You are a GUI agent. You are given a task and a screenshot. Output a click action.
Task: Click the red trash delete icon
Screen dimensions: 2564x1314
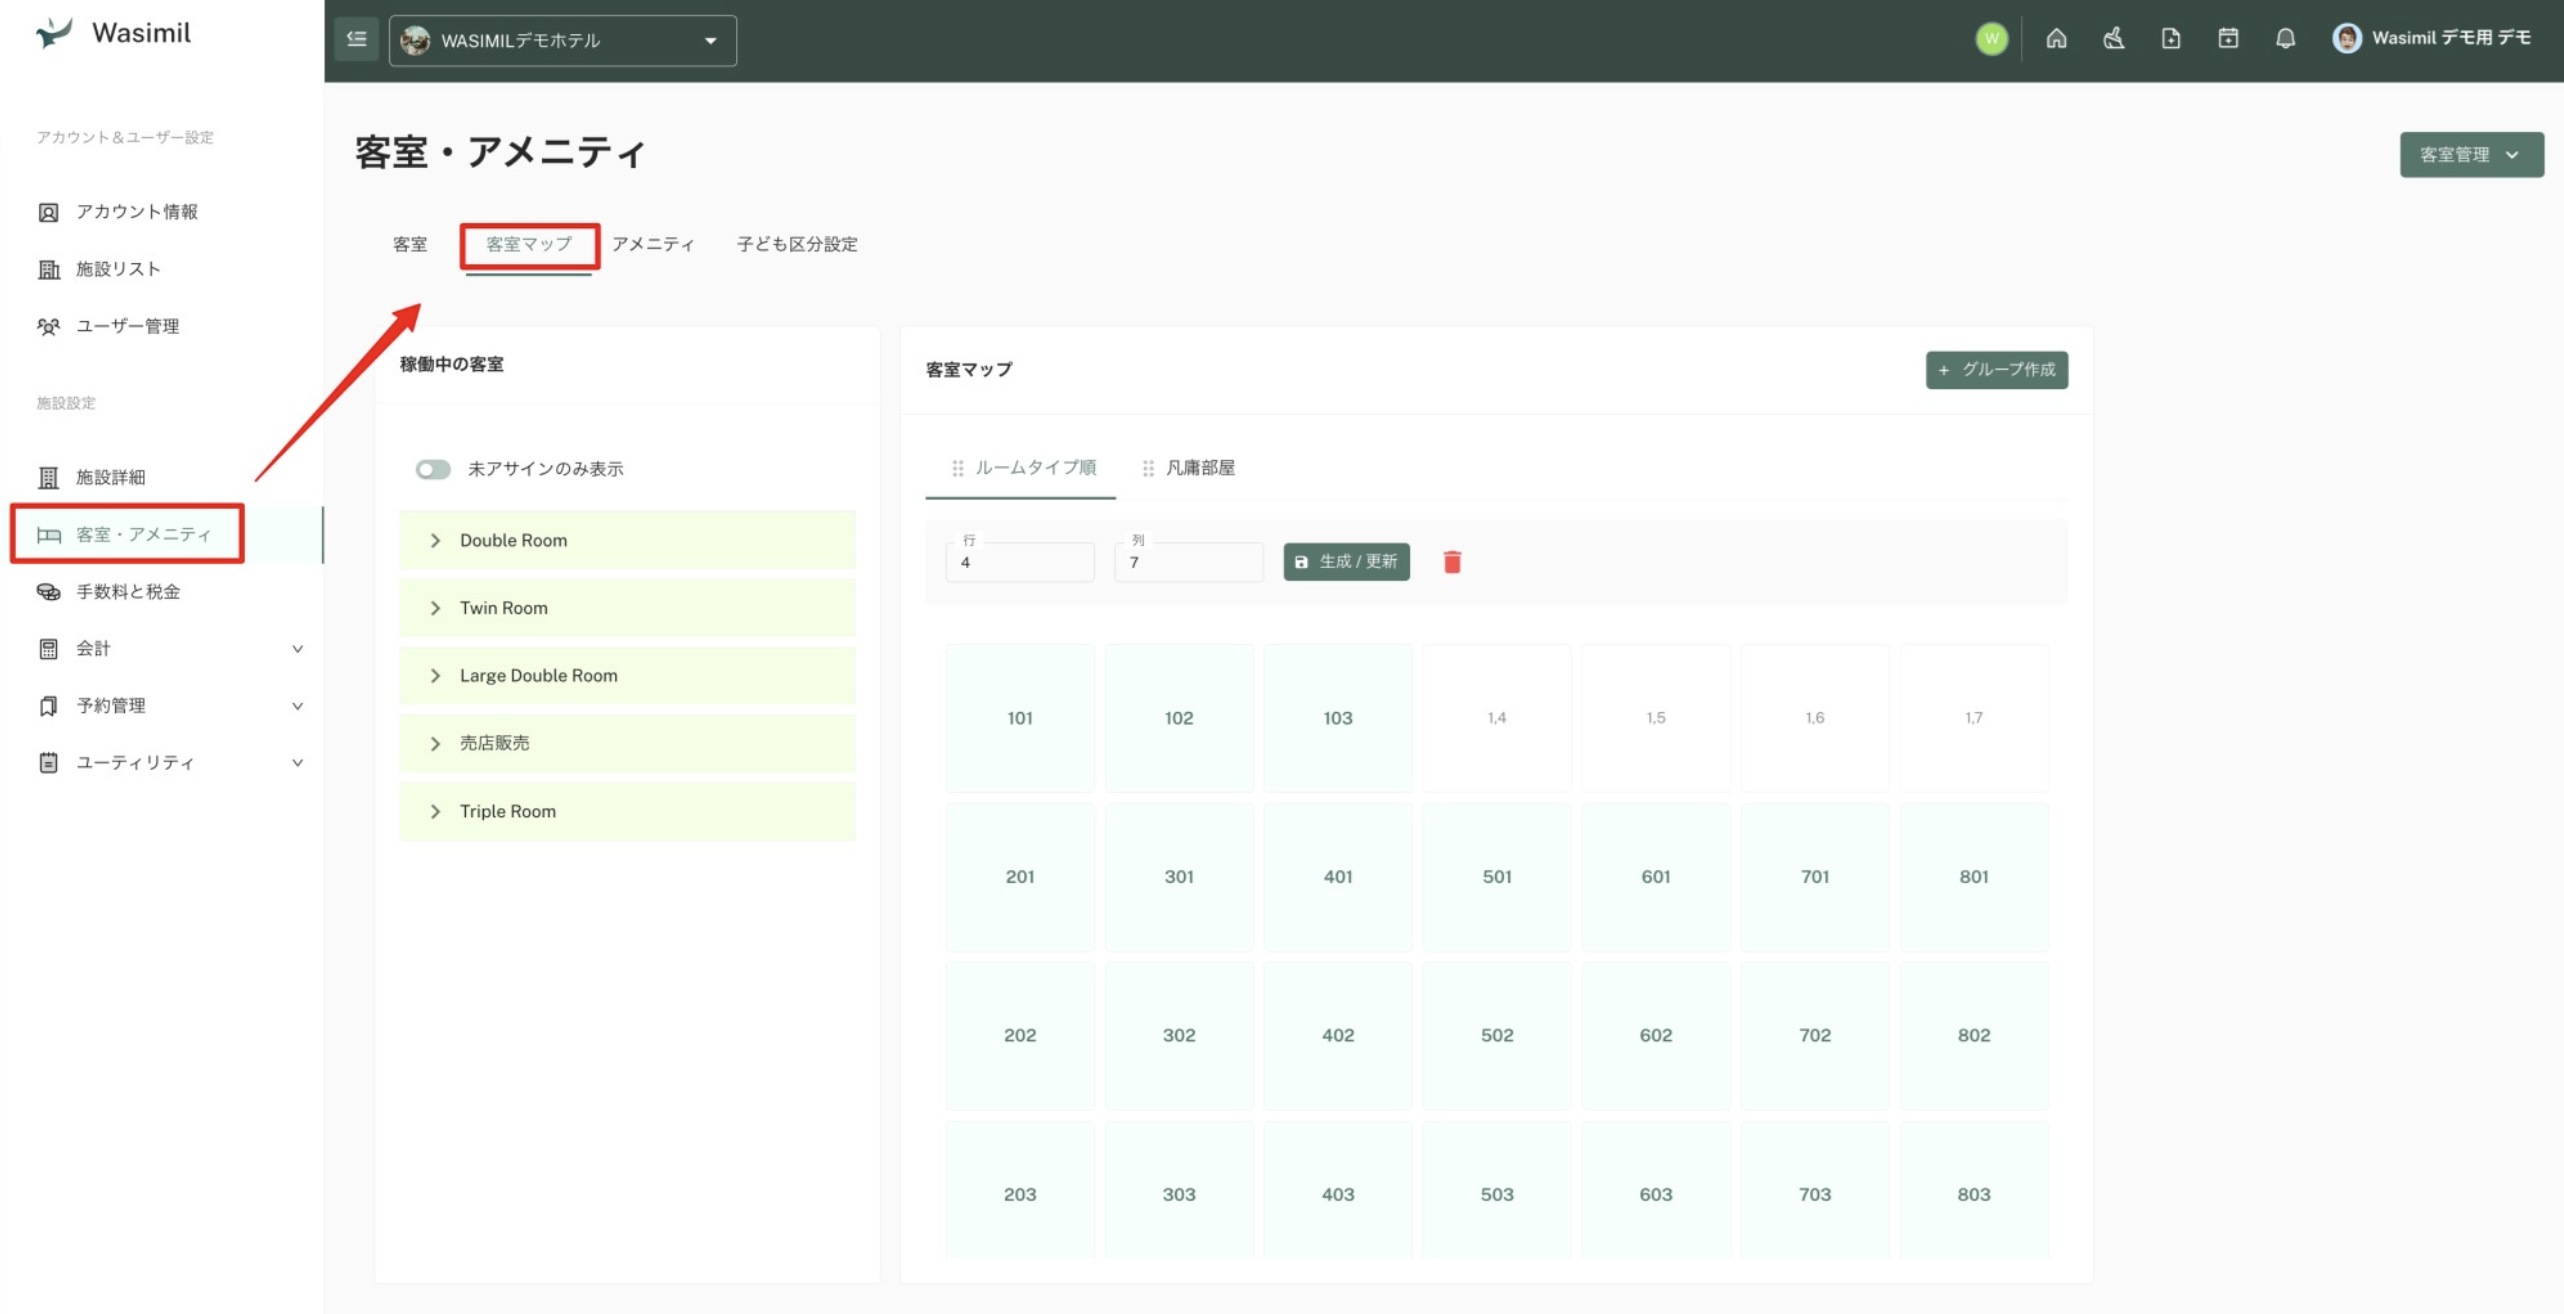(1452, 562)
